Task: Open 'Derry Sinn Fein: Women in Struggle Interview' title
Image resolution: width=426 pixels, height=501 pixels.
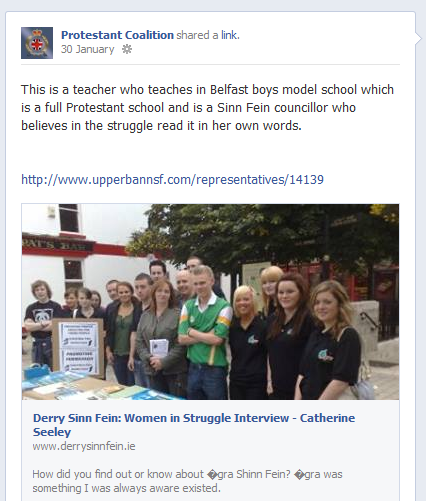Action: click(x=161, y=418)
